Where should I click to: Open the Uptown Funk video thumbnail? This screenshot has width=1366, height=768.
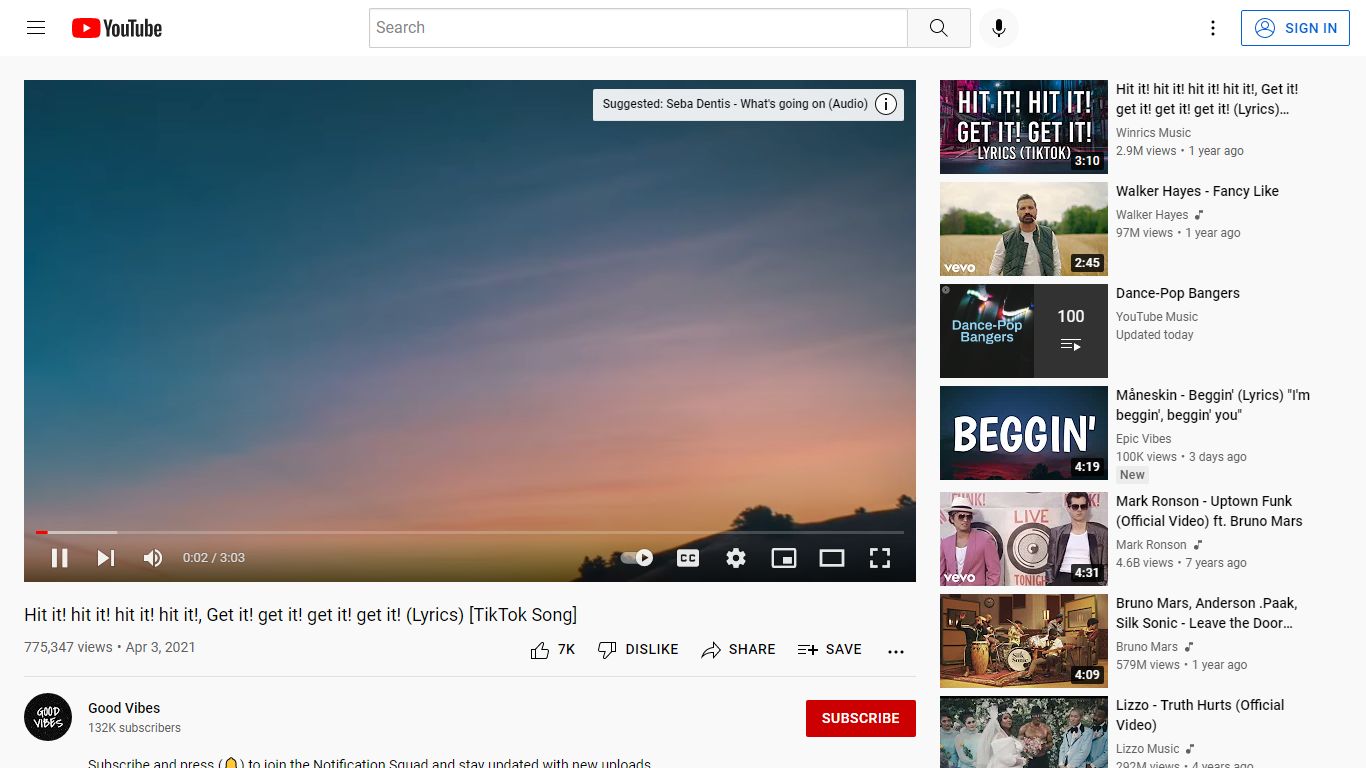1024,539
